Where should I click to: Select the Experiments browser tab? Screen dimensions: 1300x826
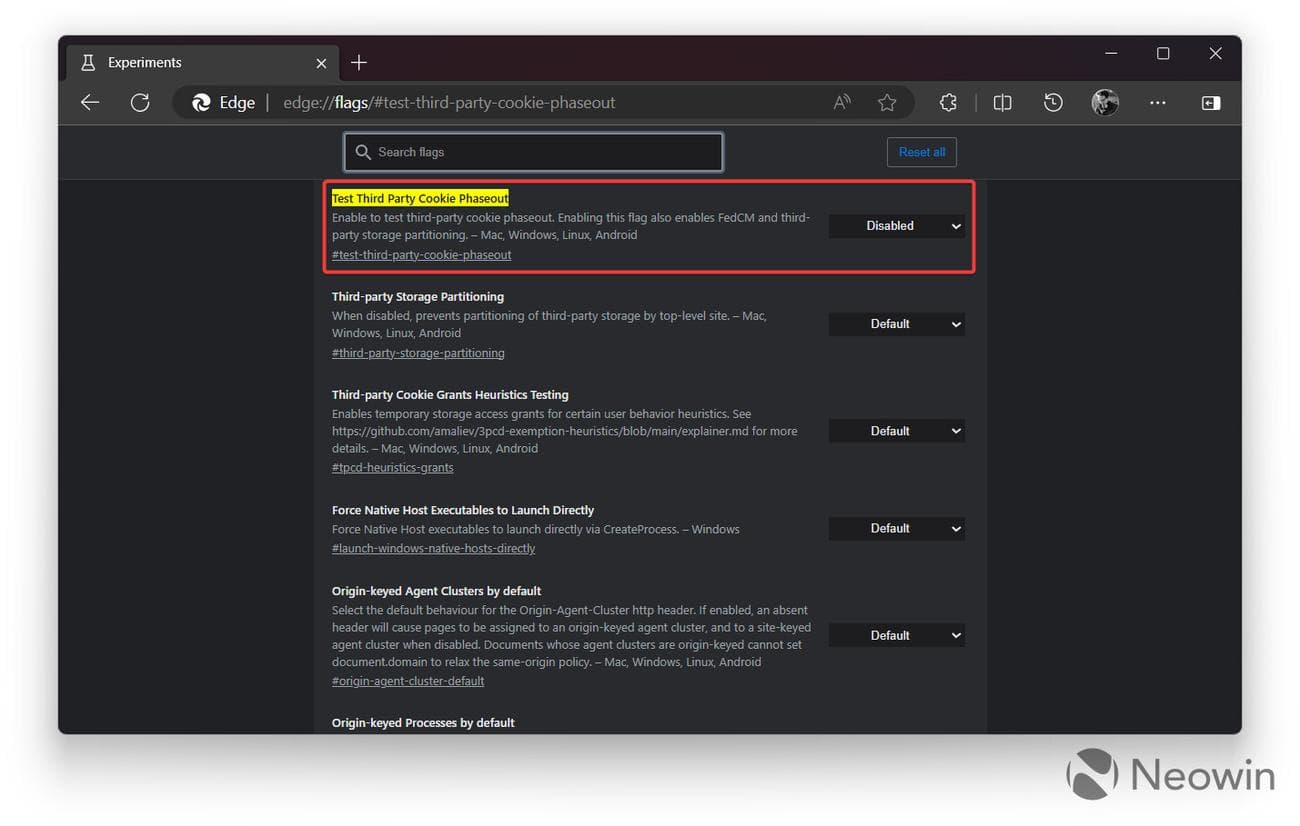click(x=190, y=62)
